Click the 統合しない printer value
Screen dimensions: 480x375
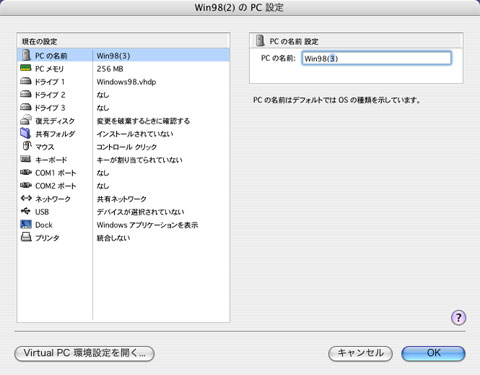click(x=113, y=238)
